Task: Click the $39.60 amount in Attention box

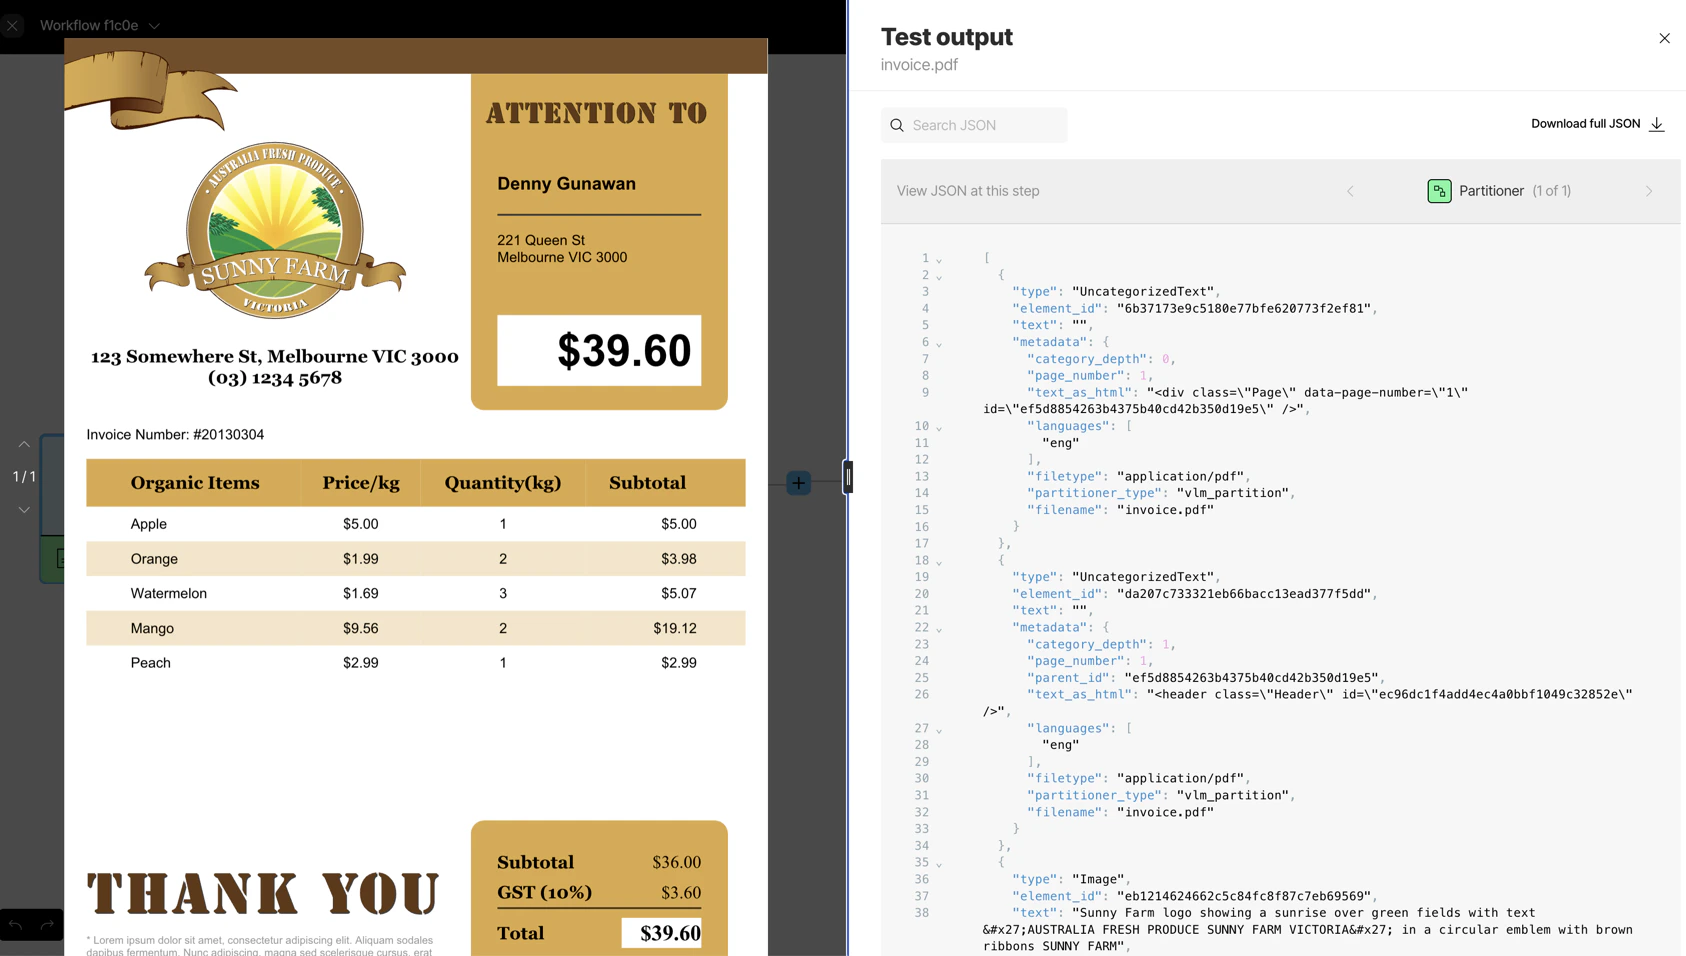Action: (624, 351)
